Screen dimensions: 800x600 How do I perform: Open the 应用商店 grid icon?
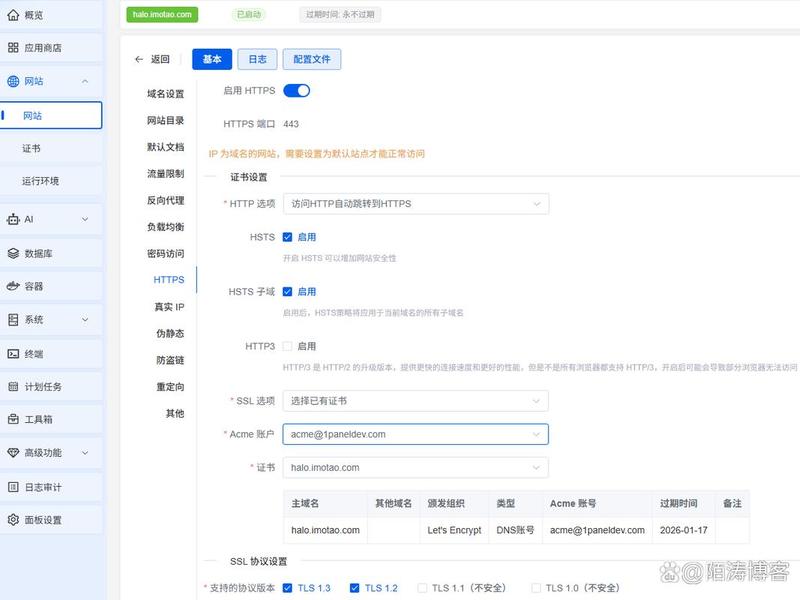pyautogui.click(x=13, y=48)
